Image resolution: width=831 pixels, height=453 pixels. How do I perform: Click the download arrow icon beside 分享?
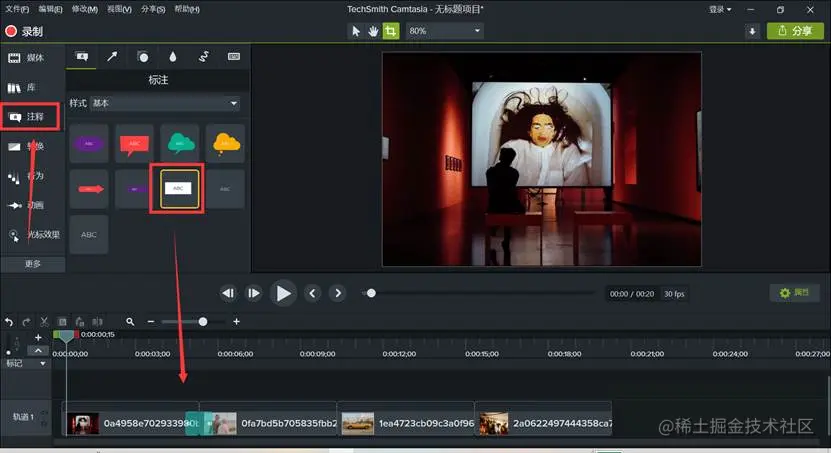point(752,31)
